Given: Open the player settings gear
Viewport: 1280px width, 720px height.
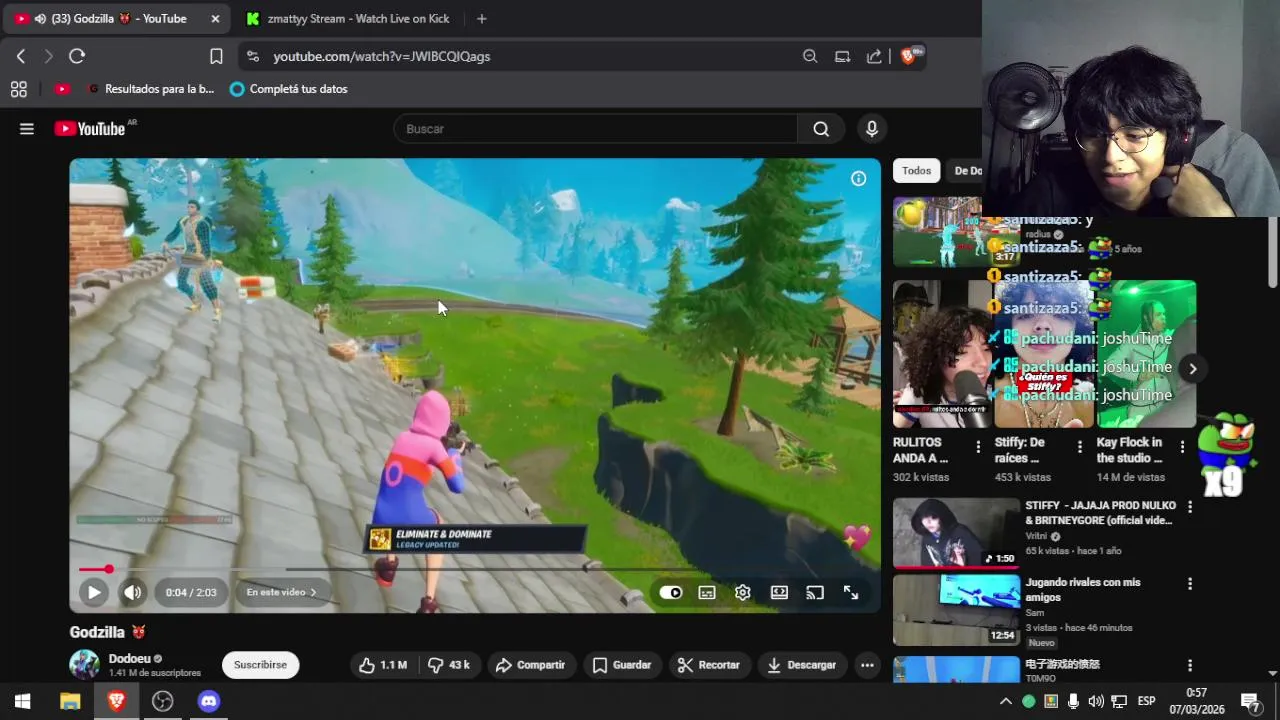Looking at the screenshot, I should click(743, 592).
